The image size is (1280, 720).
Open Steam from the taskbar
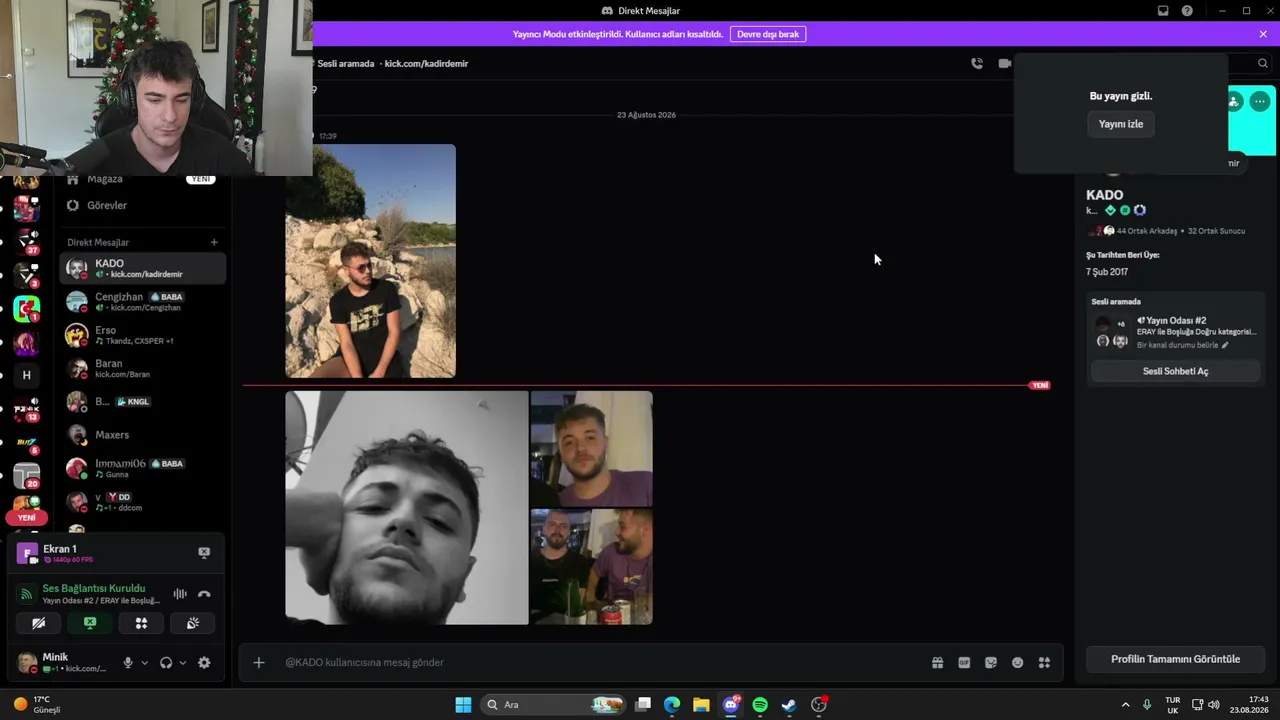(789, 705)
